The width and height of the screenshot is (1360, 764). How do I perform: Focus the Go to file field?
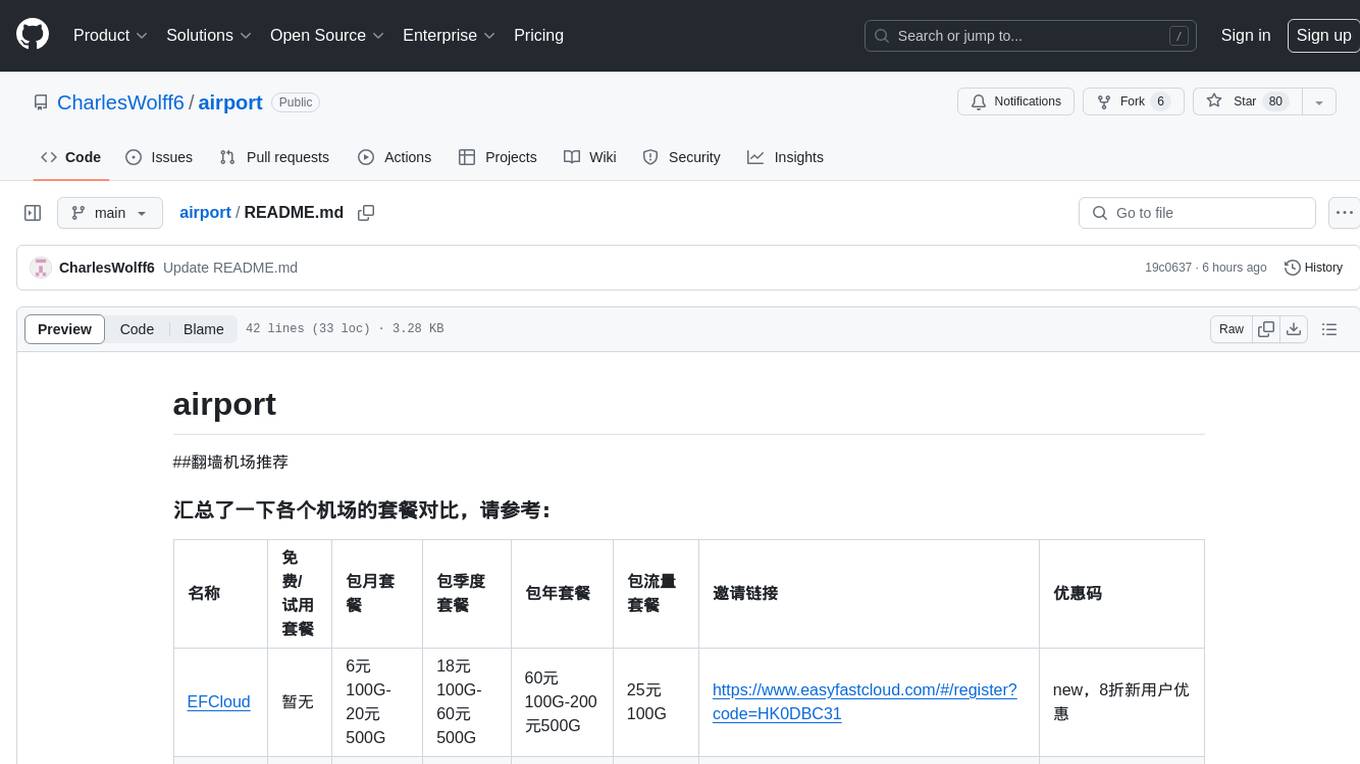[x=1197, y=213]
